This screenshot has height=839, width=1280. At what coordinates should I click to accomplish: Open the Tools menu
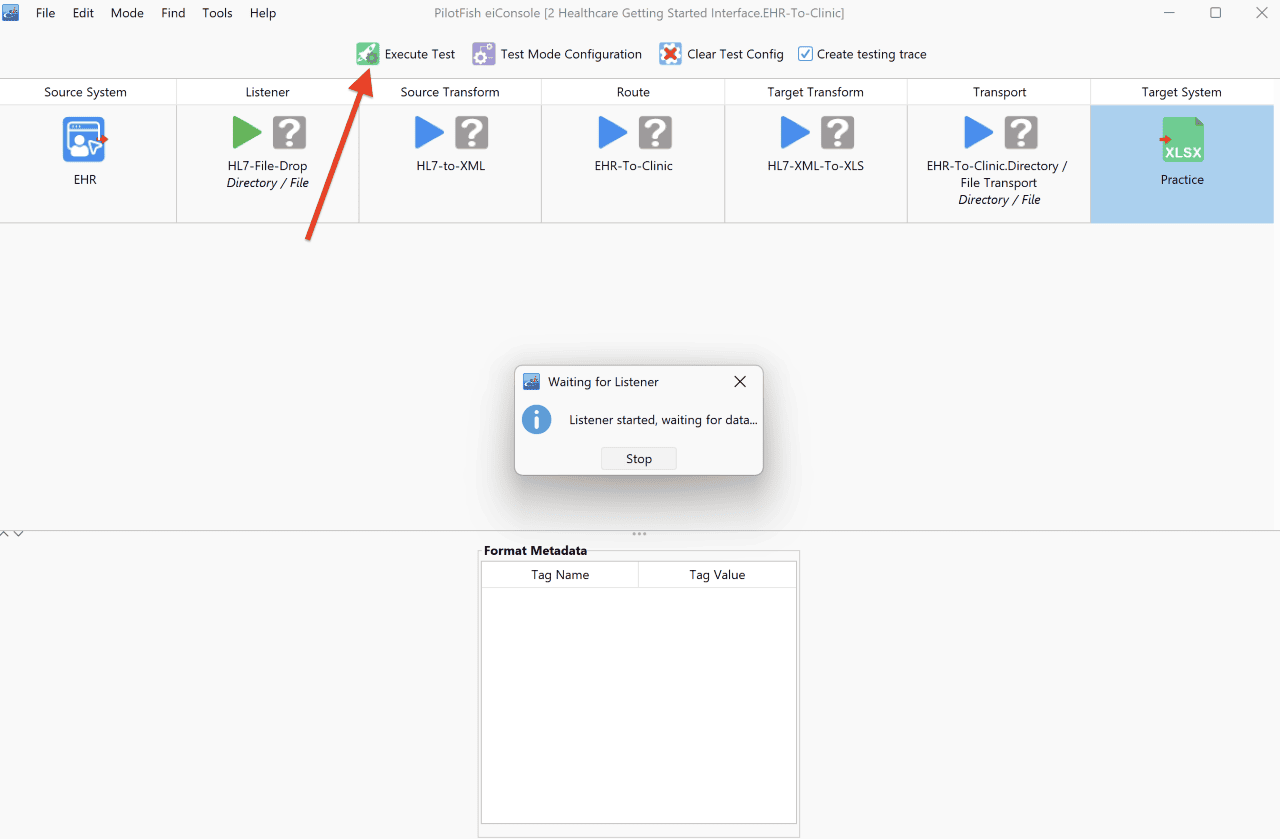coord(217,13)
